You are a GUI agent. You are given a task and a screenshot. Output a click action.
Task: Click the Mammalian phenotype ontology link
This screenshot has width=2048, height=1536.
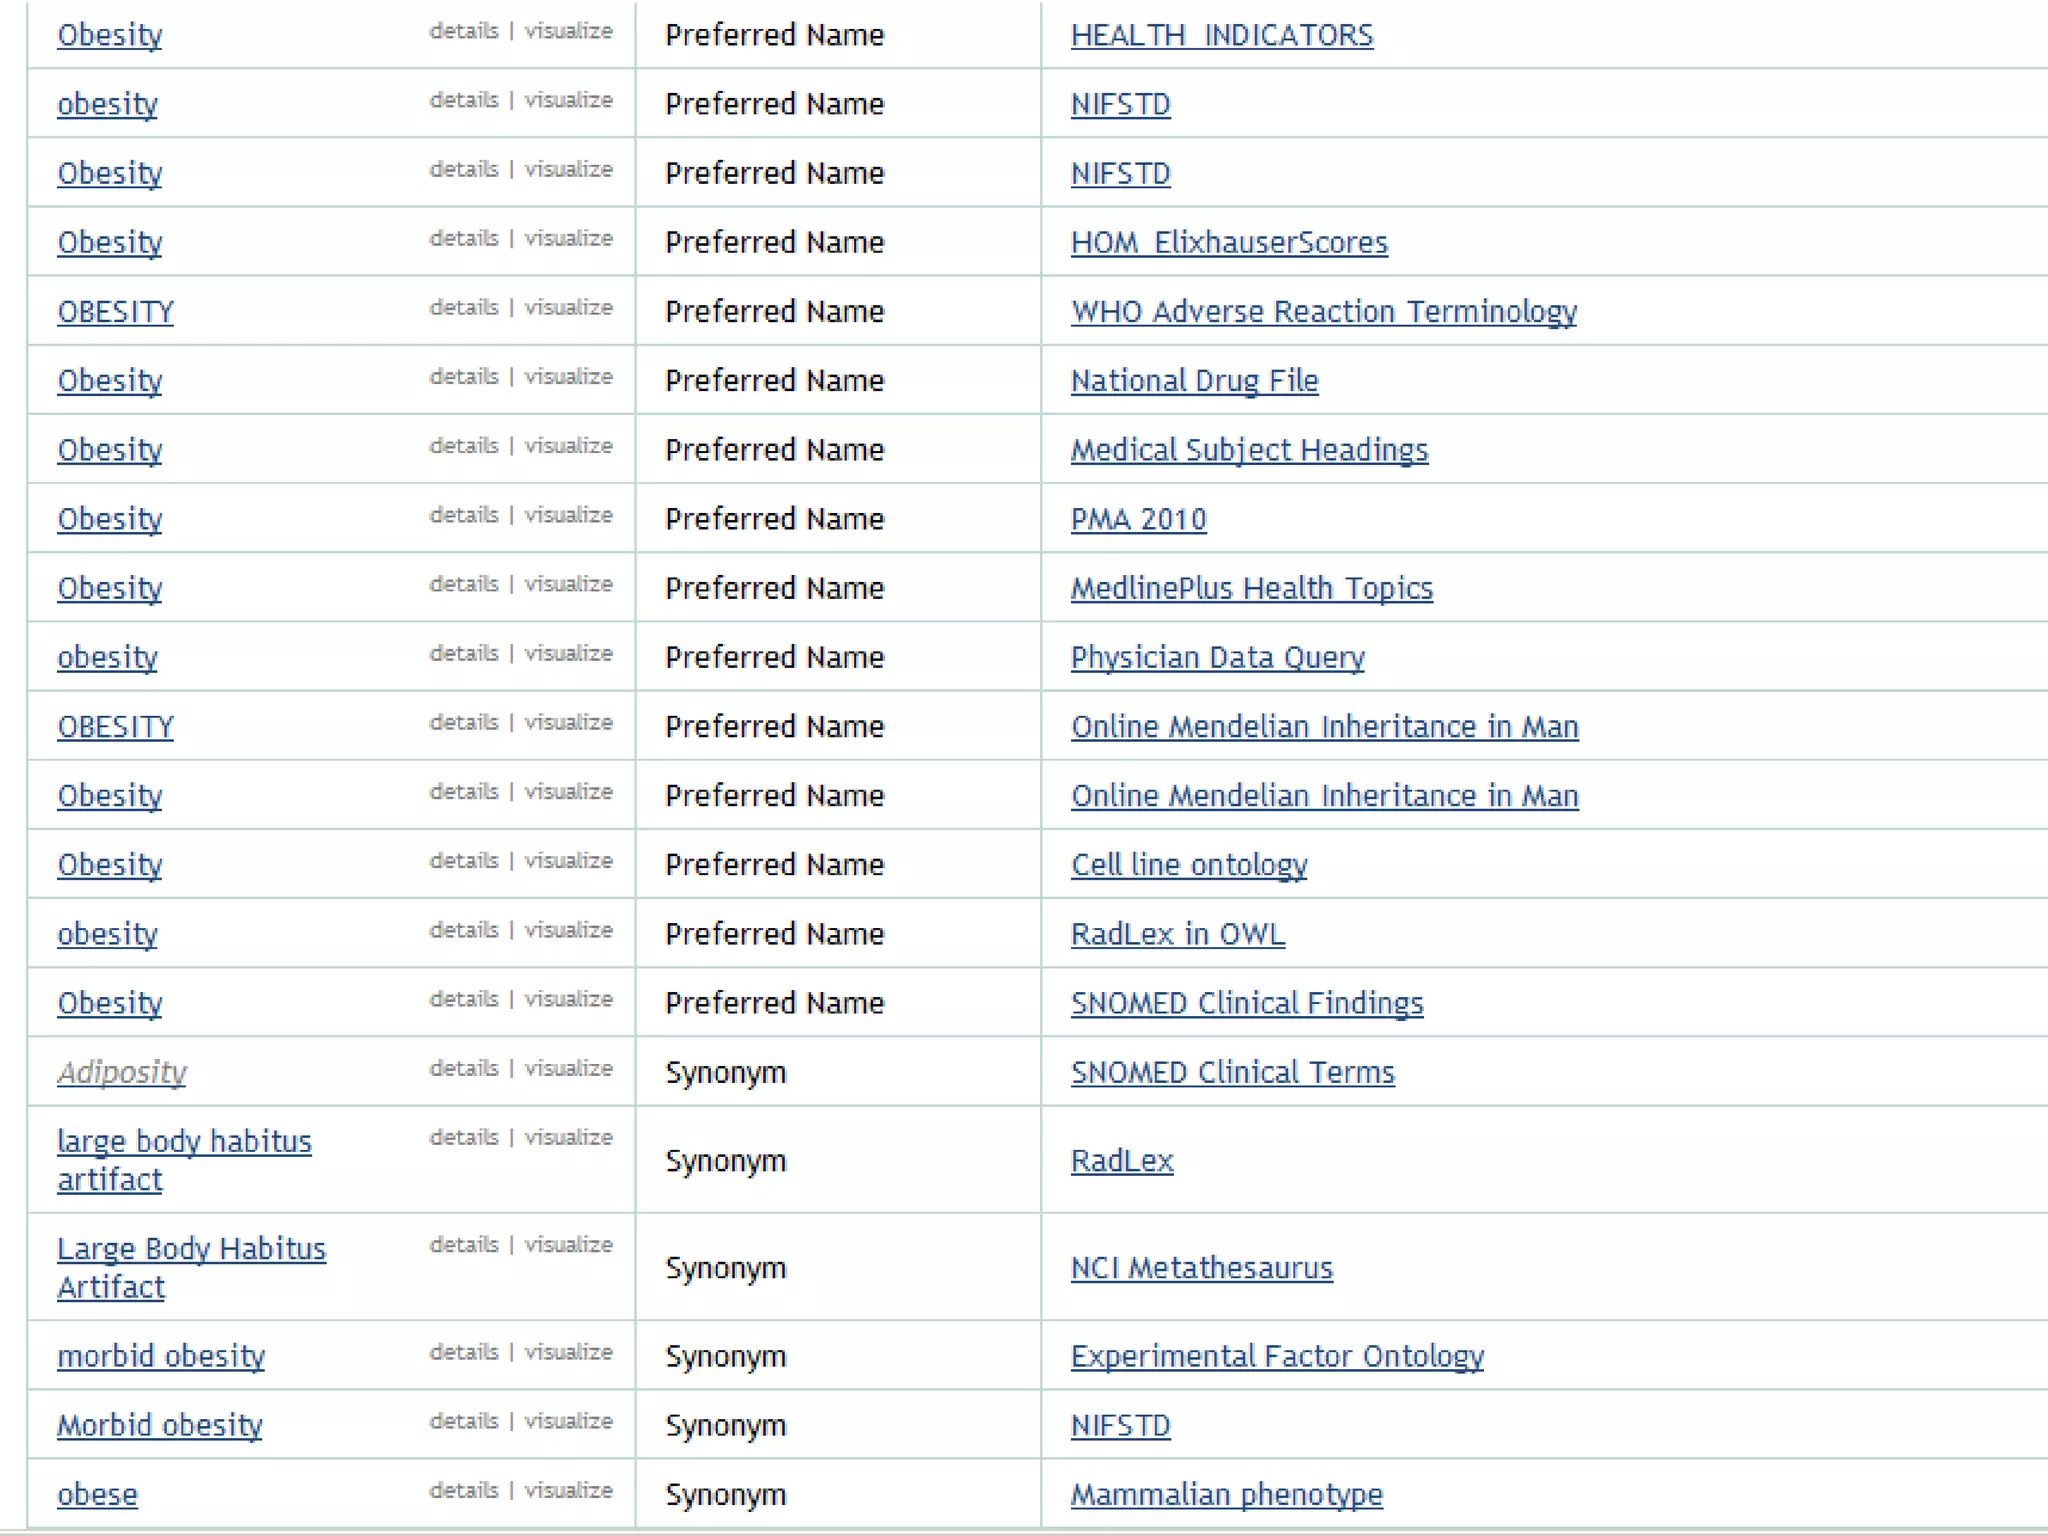1226,1494
